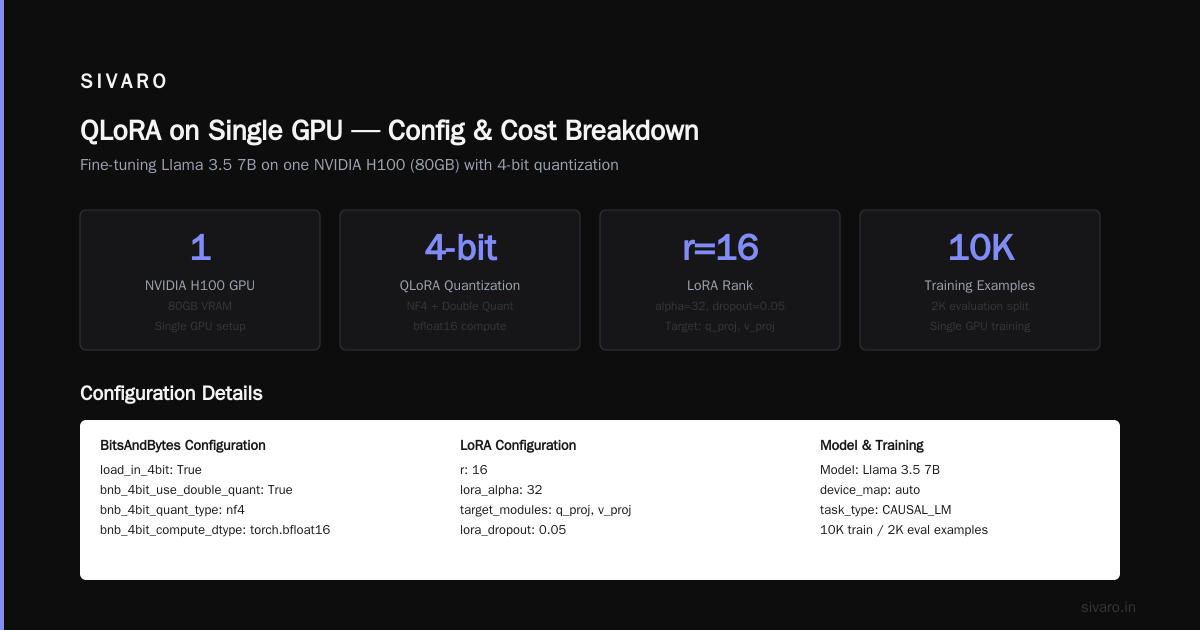Select the lora_dropout: 0.05 line
The image size is (1200, 630).
coord(513,530)
